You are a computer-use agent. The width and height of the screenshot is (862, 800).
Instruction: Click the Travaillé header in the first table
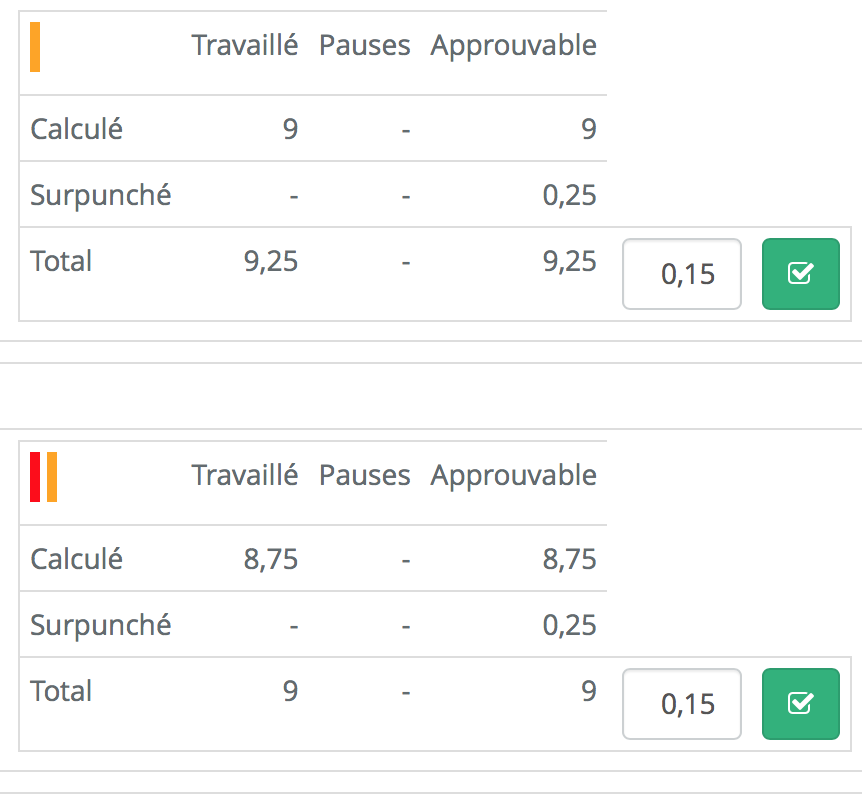(245, 45)
